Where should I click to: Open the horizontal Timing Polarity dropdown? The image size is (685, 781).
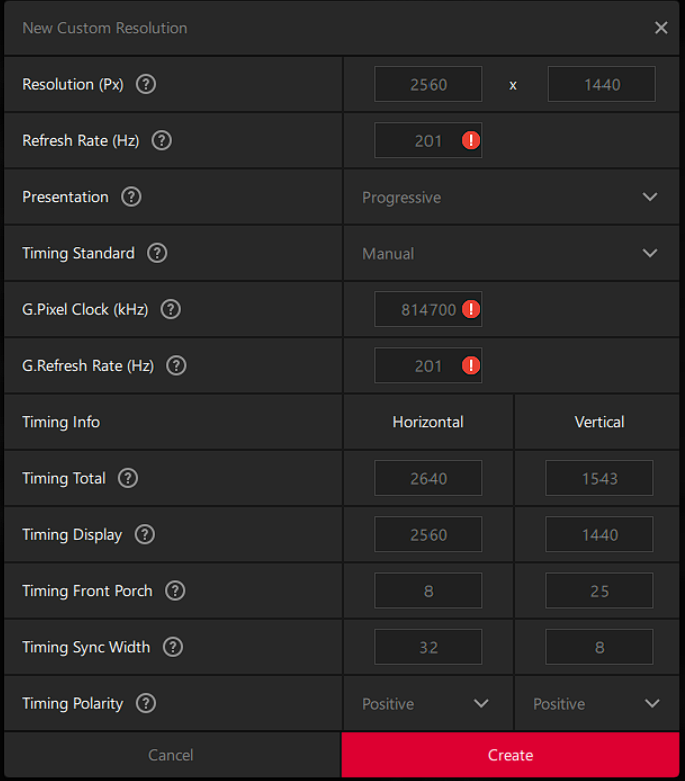[427, 704]
